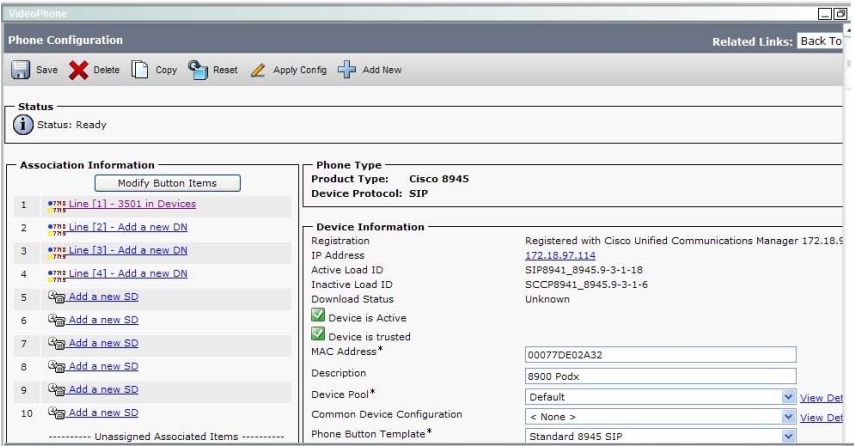Viewport: 854px width, 446px height.
Task: Click Add a new SD in row 5
Action: coord(103,297)
